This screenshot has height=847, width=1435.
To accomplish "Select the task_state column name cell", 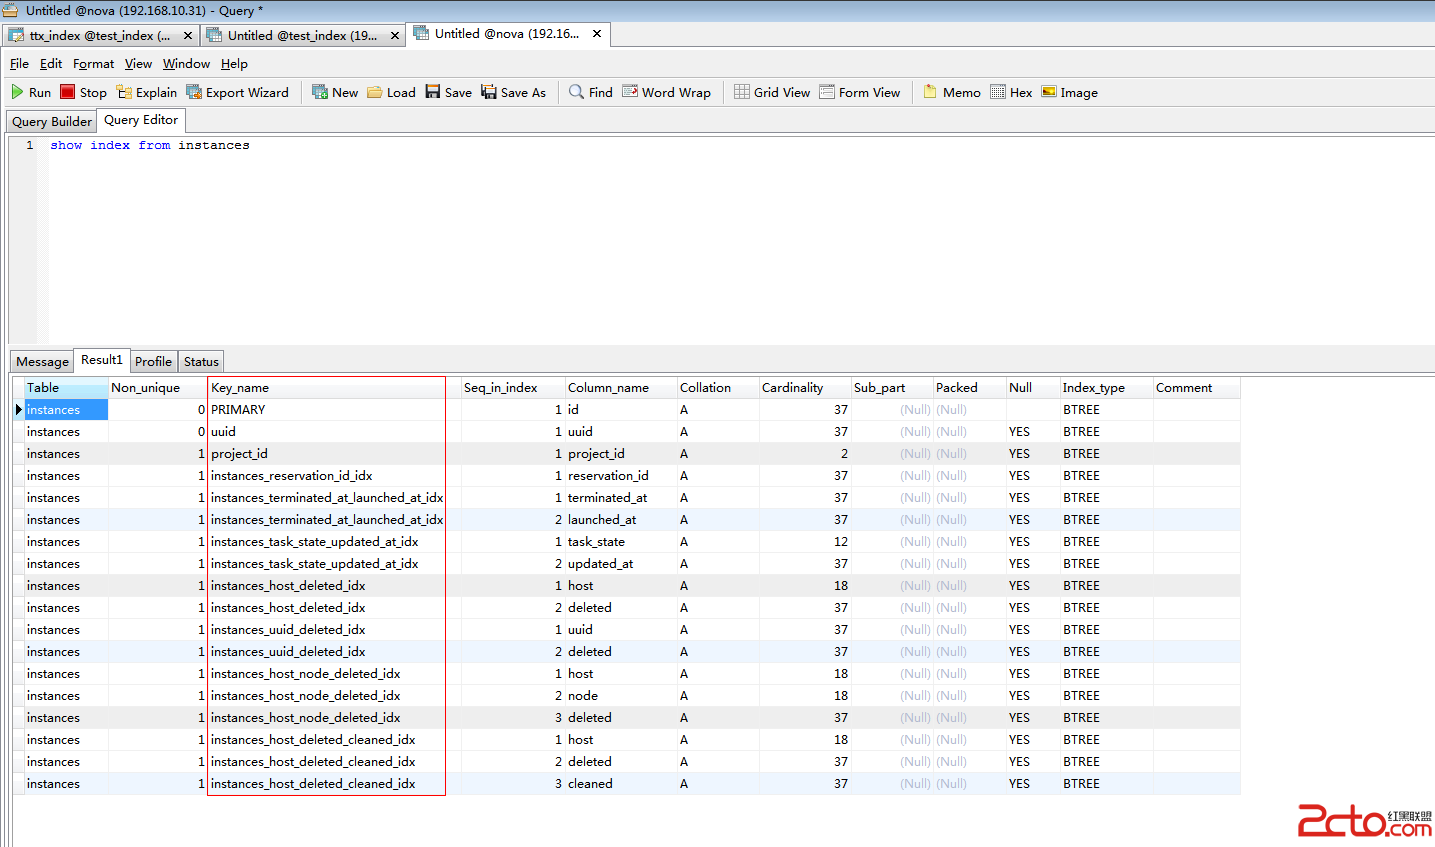I will [x=621, y=541].
